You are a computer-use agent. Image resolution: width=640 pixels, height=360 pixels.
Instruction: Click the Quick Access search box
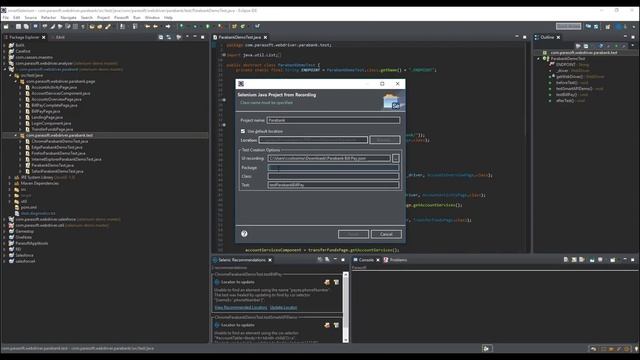pos(568,26)
